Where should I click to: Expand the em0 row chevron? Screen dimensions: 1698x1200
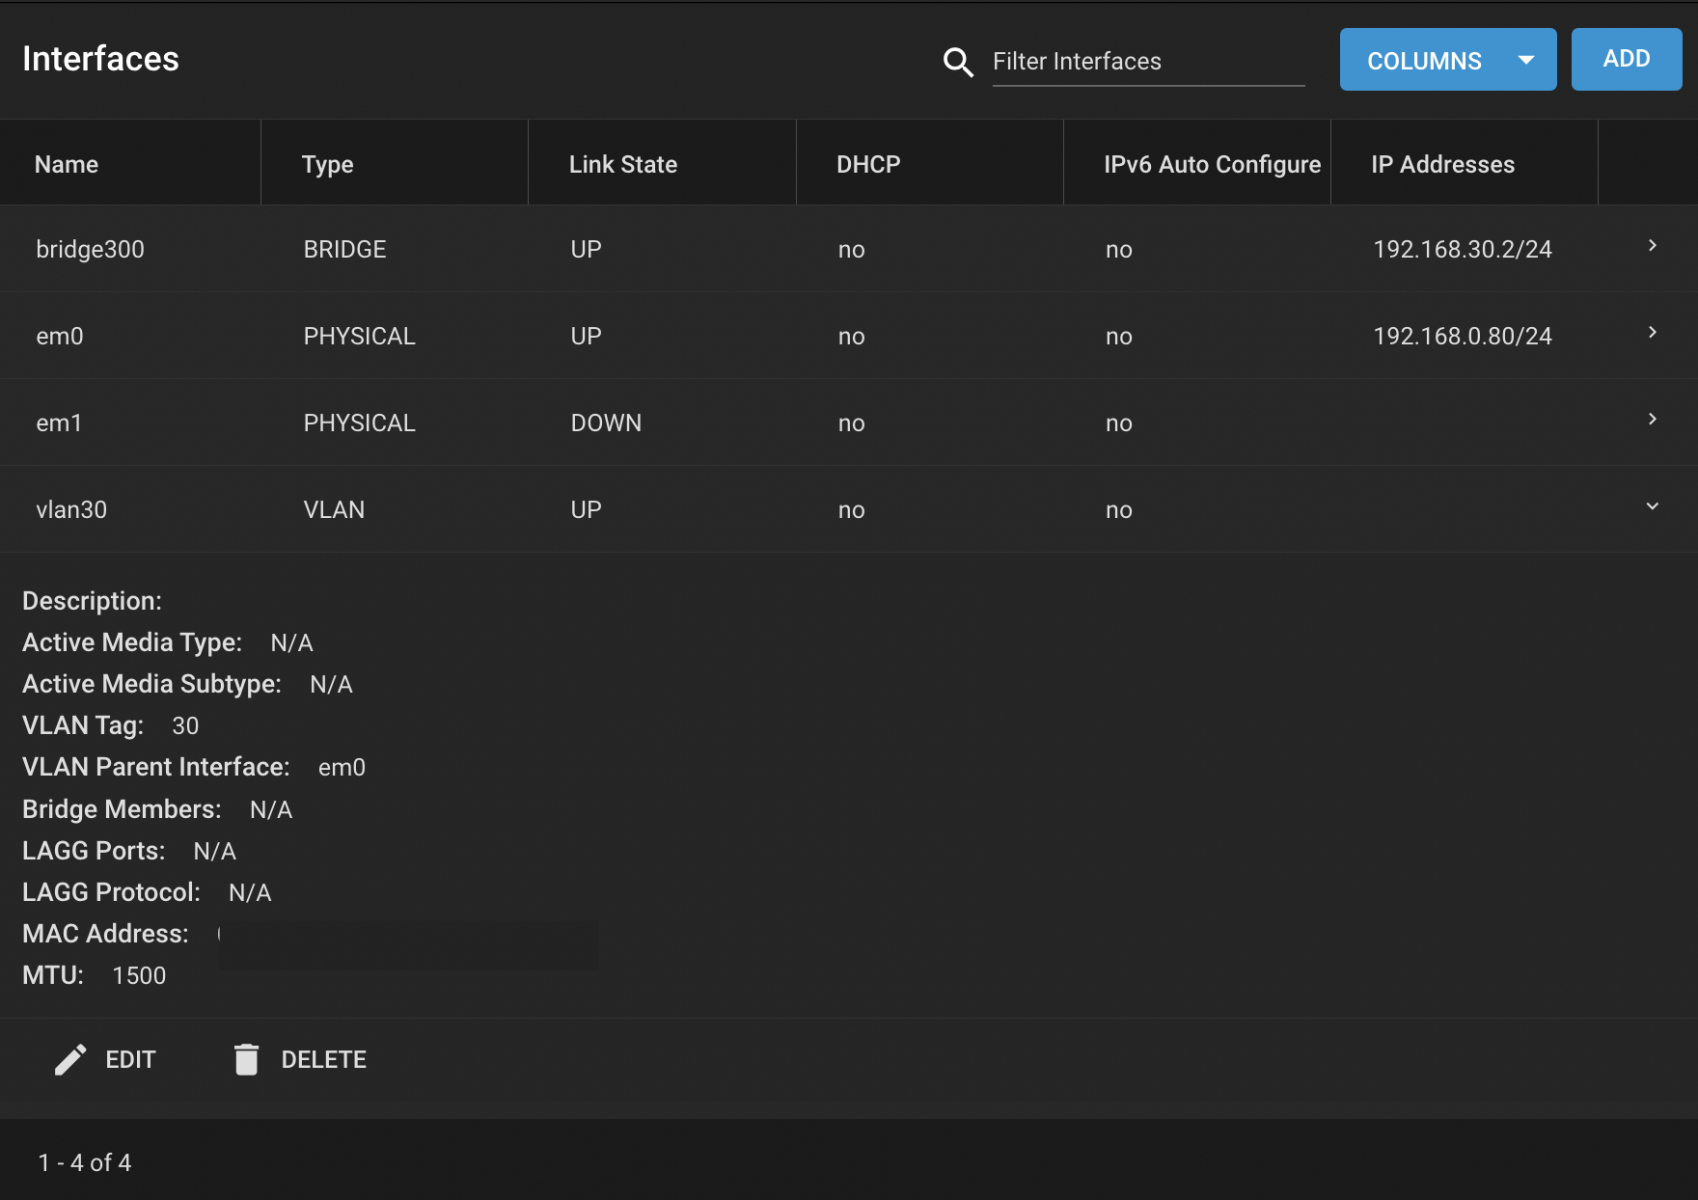point(1652,333)
